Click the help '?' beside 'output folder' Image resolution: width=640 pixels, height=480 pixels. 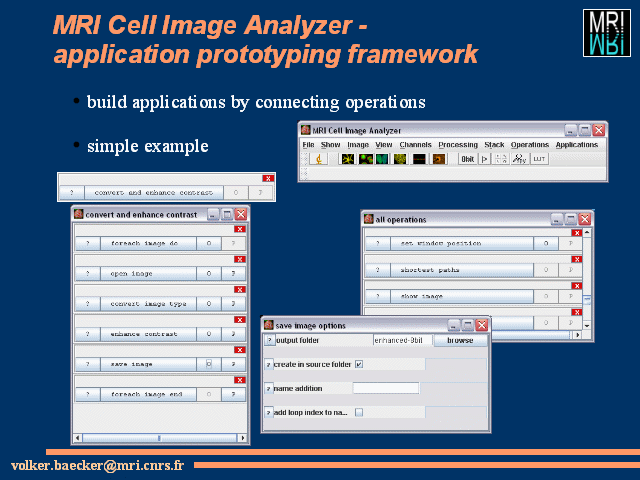tap(269, 340)
